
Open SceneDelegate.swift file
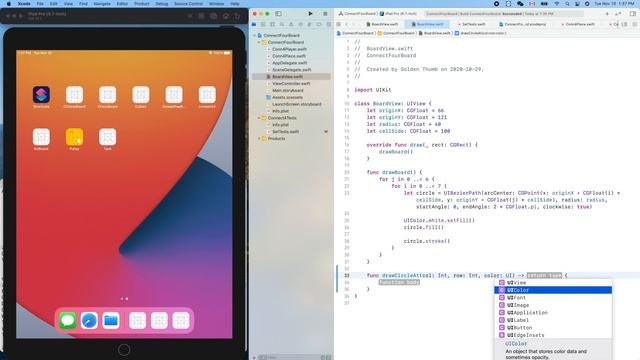(291, 70)
